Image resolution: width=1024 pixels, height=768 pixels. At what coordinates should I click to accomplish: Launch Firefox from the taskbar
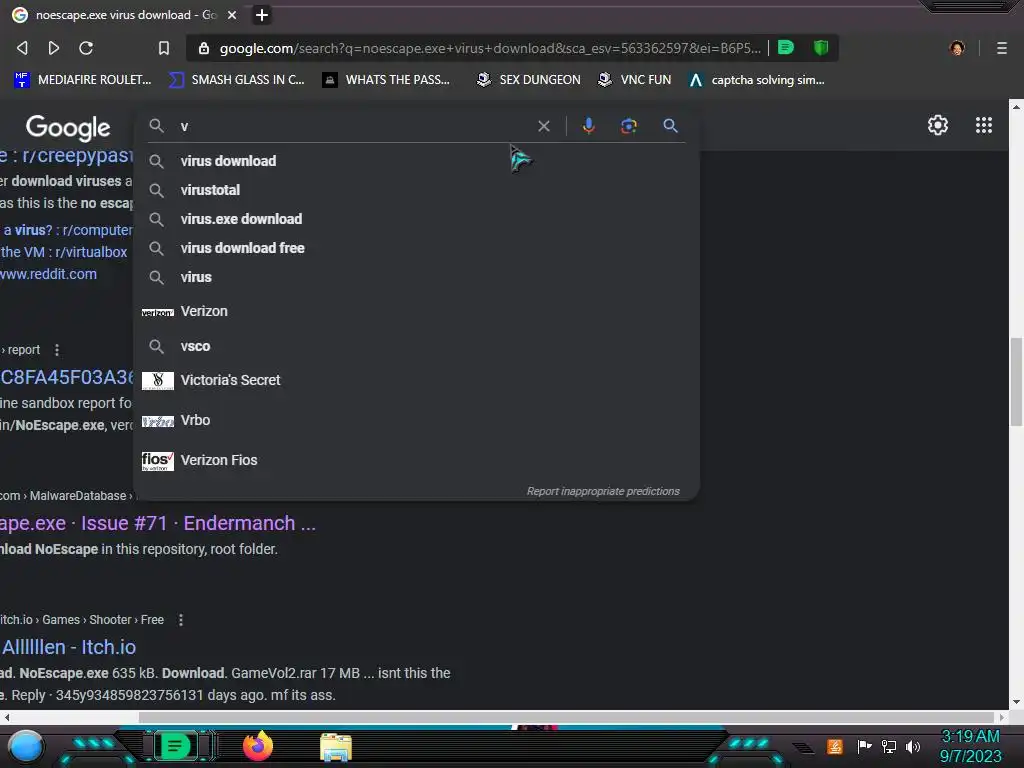point(257,746)
